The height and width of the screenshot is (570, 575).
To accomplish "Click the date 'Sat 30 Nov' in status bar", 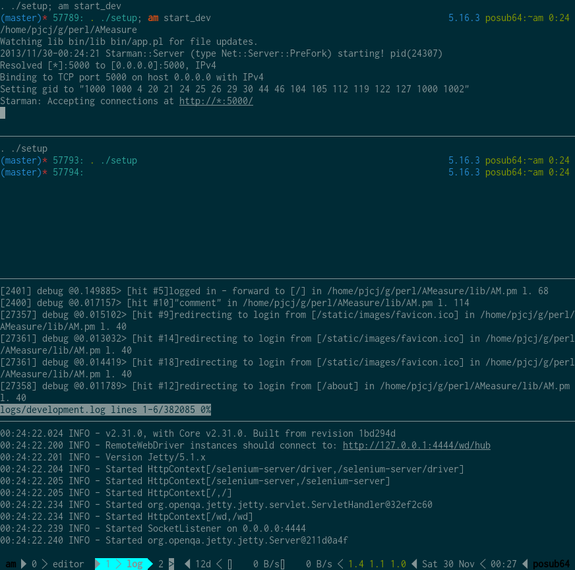I will click(x=448, y=564).
